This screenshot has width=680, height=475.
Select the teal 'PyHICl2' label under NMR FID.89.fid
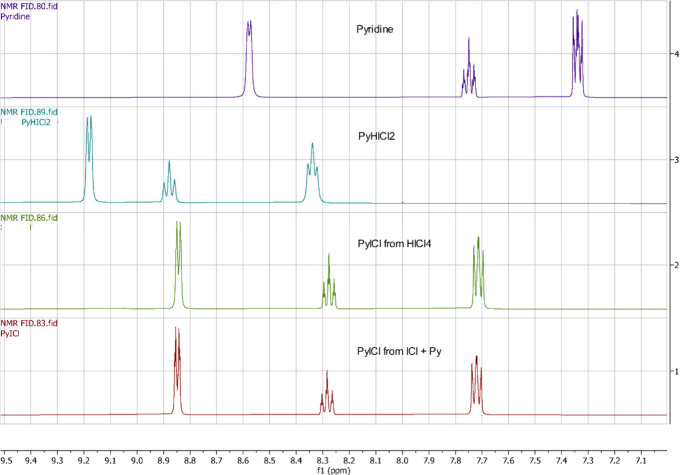coord(36,122)
